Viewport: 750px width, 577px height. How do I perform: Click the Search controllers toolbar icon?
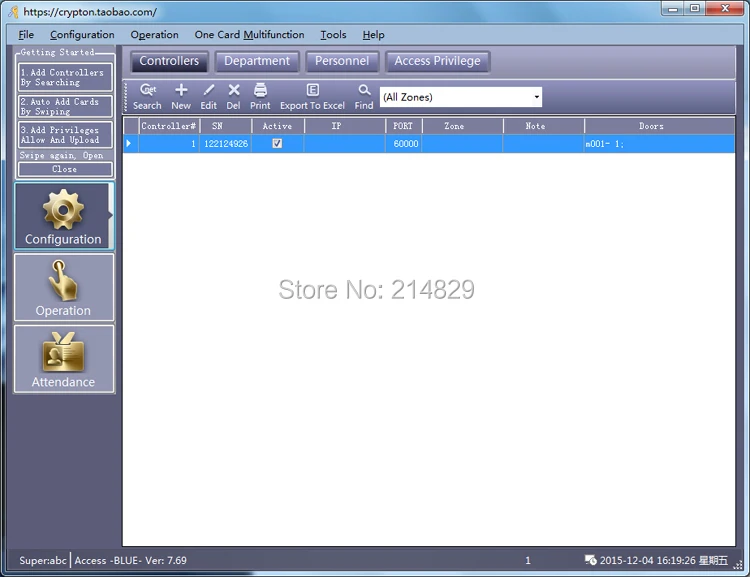tap(147, 97)
